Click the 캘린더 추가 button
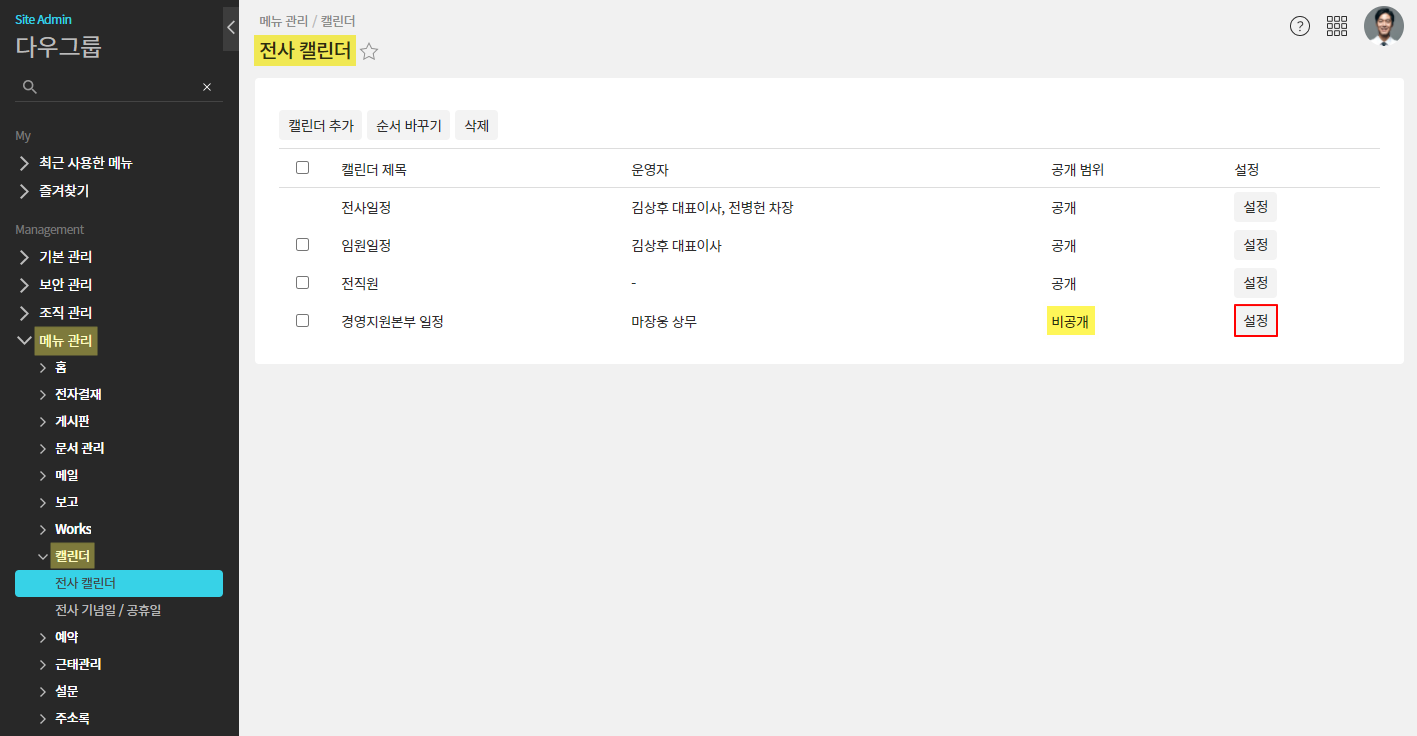 tap(320, 125)
